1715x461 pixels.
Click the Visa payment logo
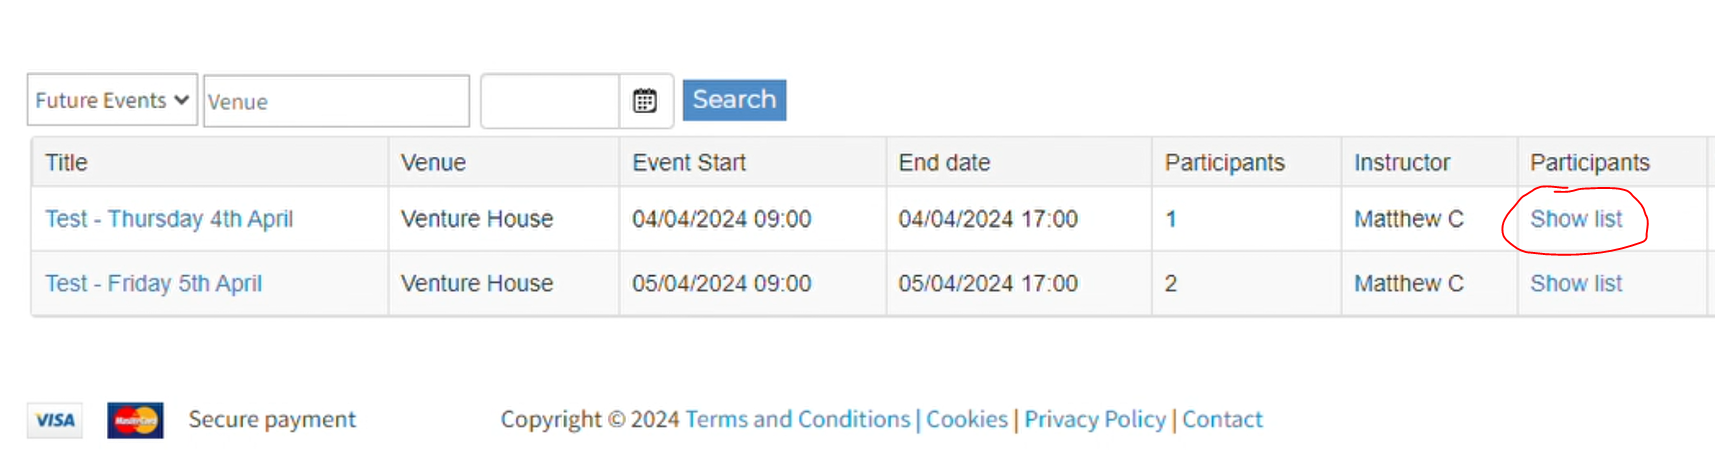coord(55,420)
